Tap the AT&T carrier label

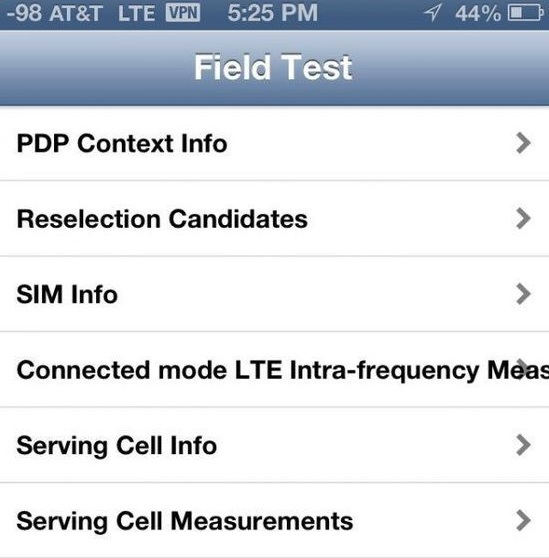tap(76, 14)
